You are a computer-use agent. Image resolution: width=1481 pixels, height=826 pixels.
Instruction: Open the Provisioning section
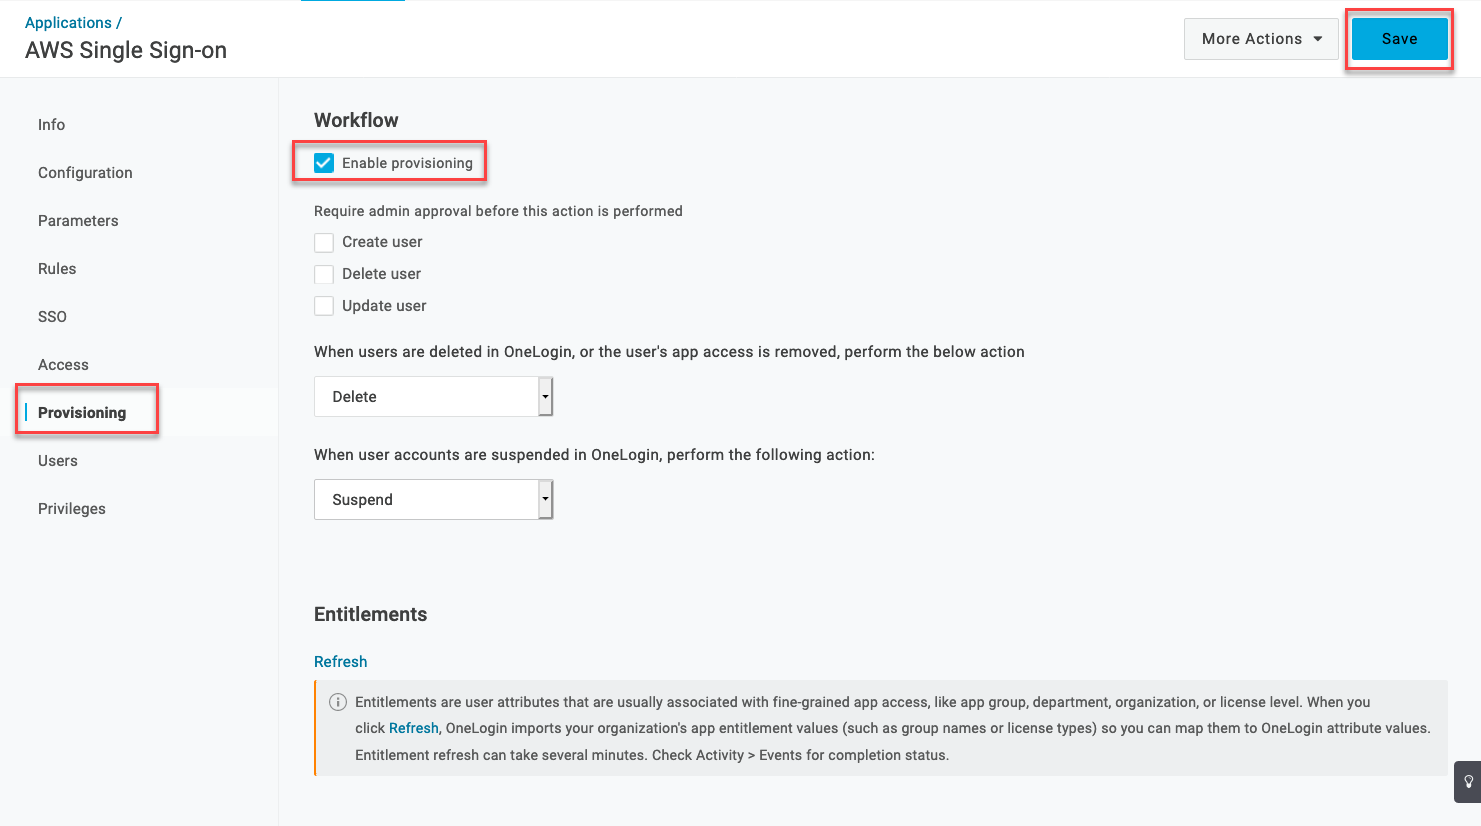tap(81, 411)
